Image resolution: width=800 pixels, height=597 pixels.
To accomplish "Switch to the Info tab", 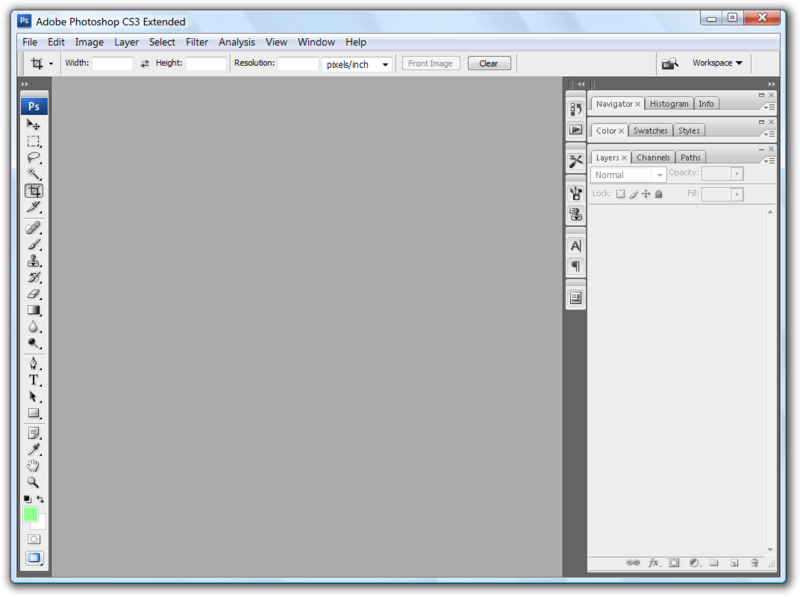I will click(x=706, y=104).
